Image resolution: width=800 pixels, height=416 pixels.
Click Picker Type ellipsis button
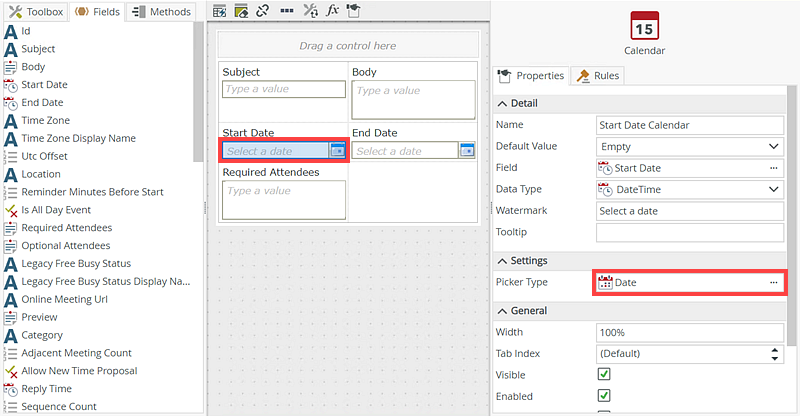[773, 283]
